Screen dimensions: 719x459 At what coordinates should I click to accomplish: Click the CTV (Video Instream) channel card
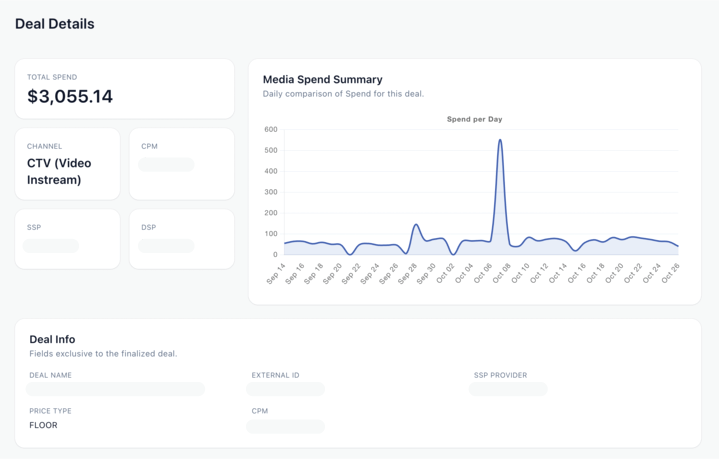click(x=67, y=164)
